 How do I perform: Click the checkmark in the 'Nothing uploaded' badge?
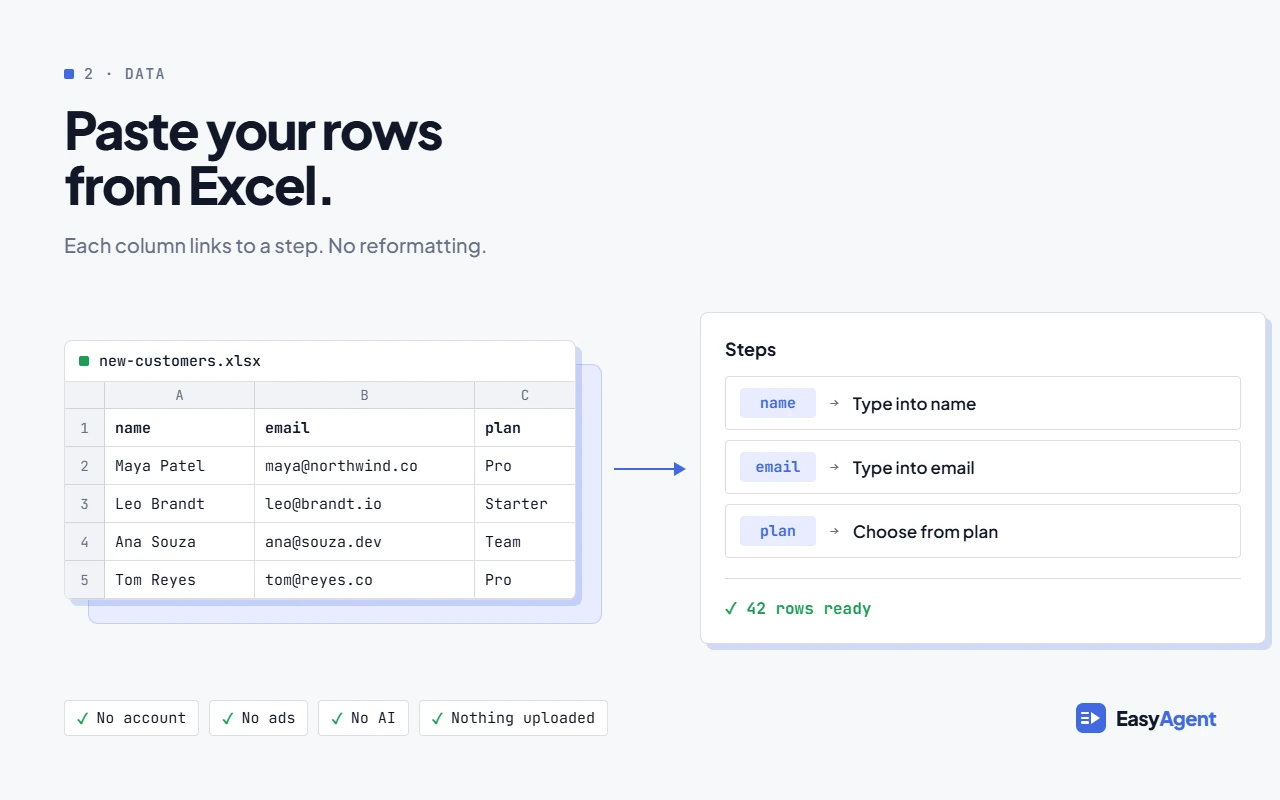pos(437,718)
